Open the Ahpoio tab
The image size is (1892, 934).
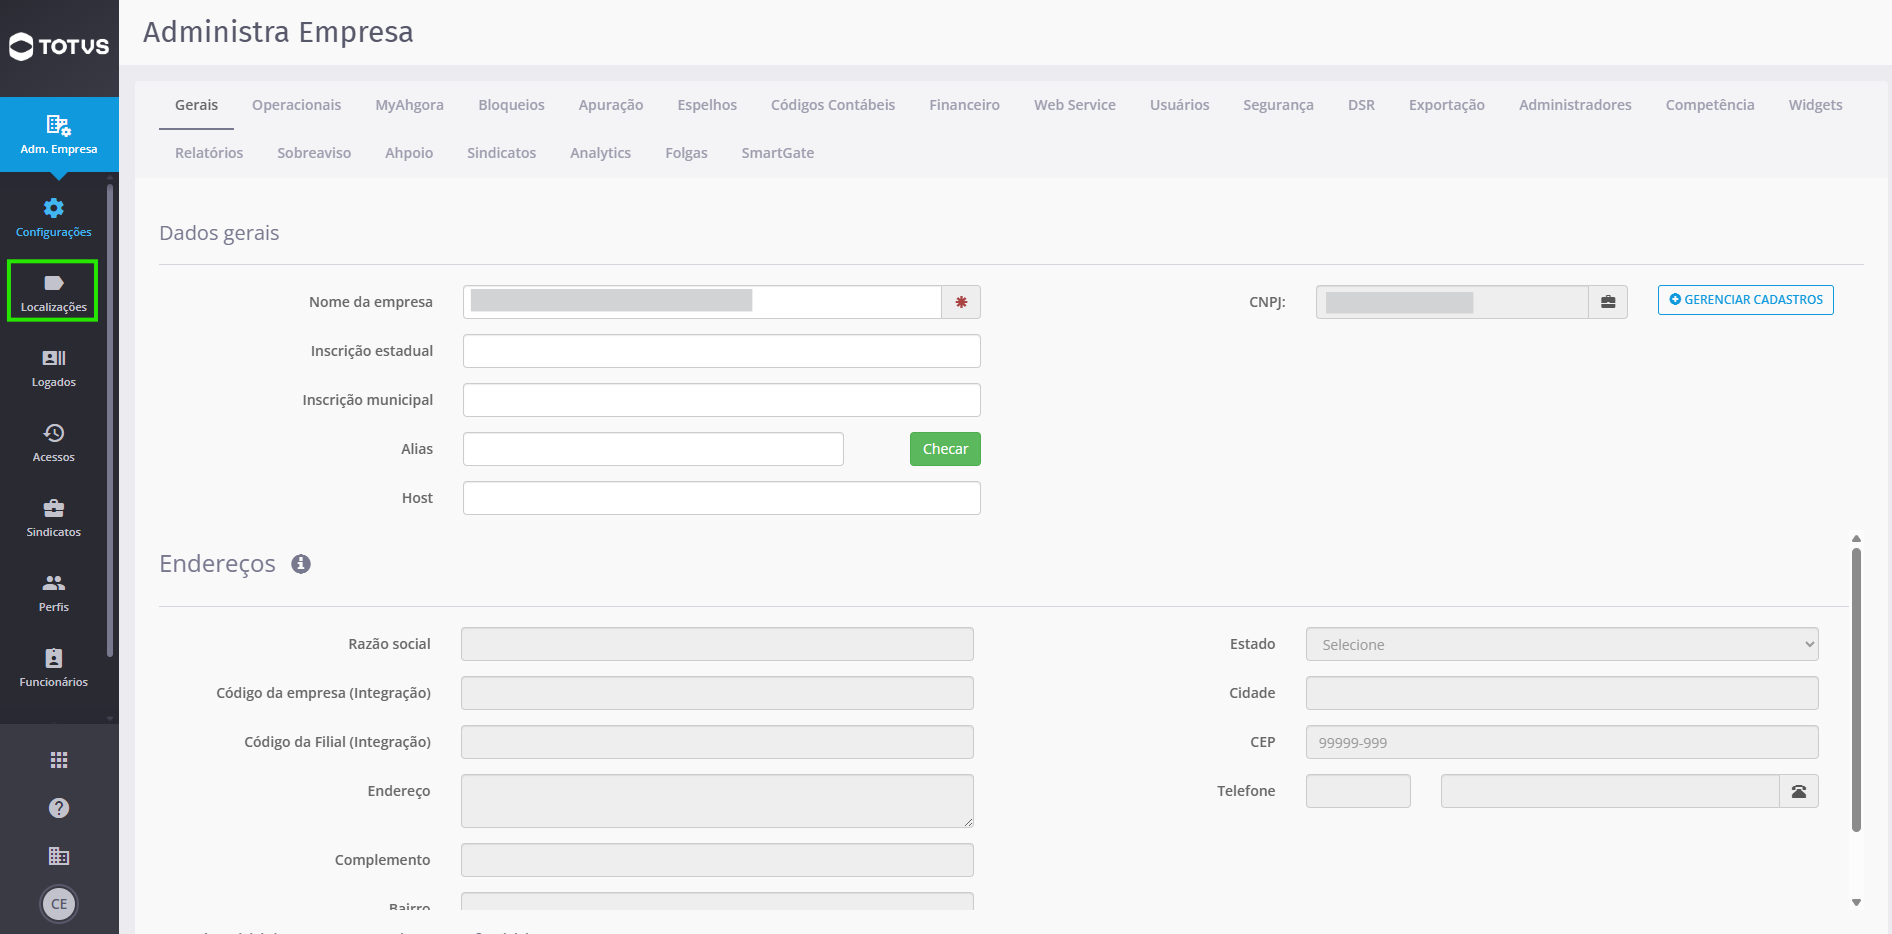click(409, 153)
